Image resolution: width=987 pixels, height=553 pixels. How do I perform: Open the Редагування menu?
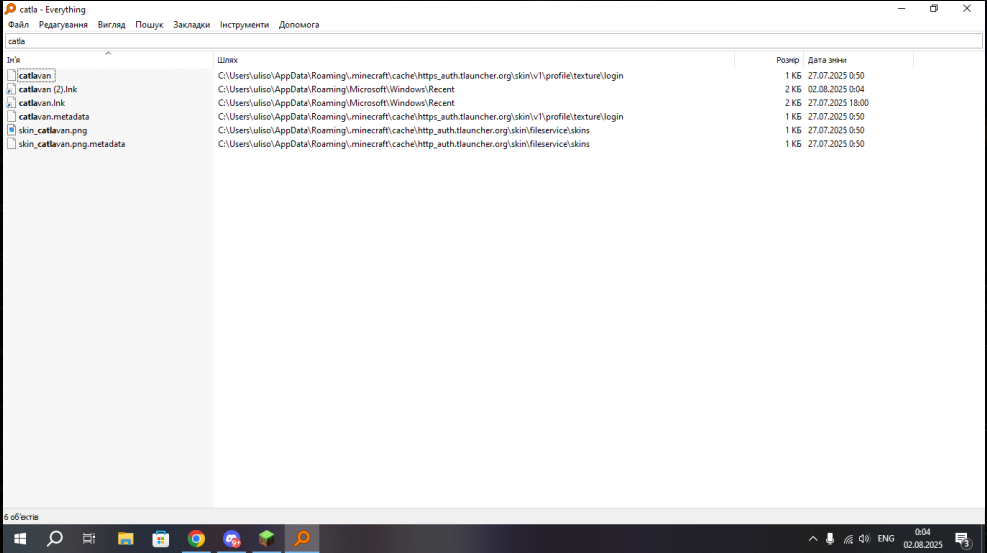[x=63, y=25]
